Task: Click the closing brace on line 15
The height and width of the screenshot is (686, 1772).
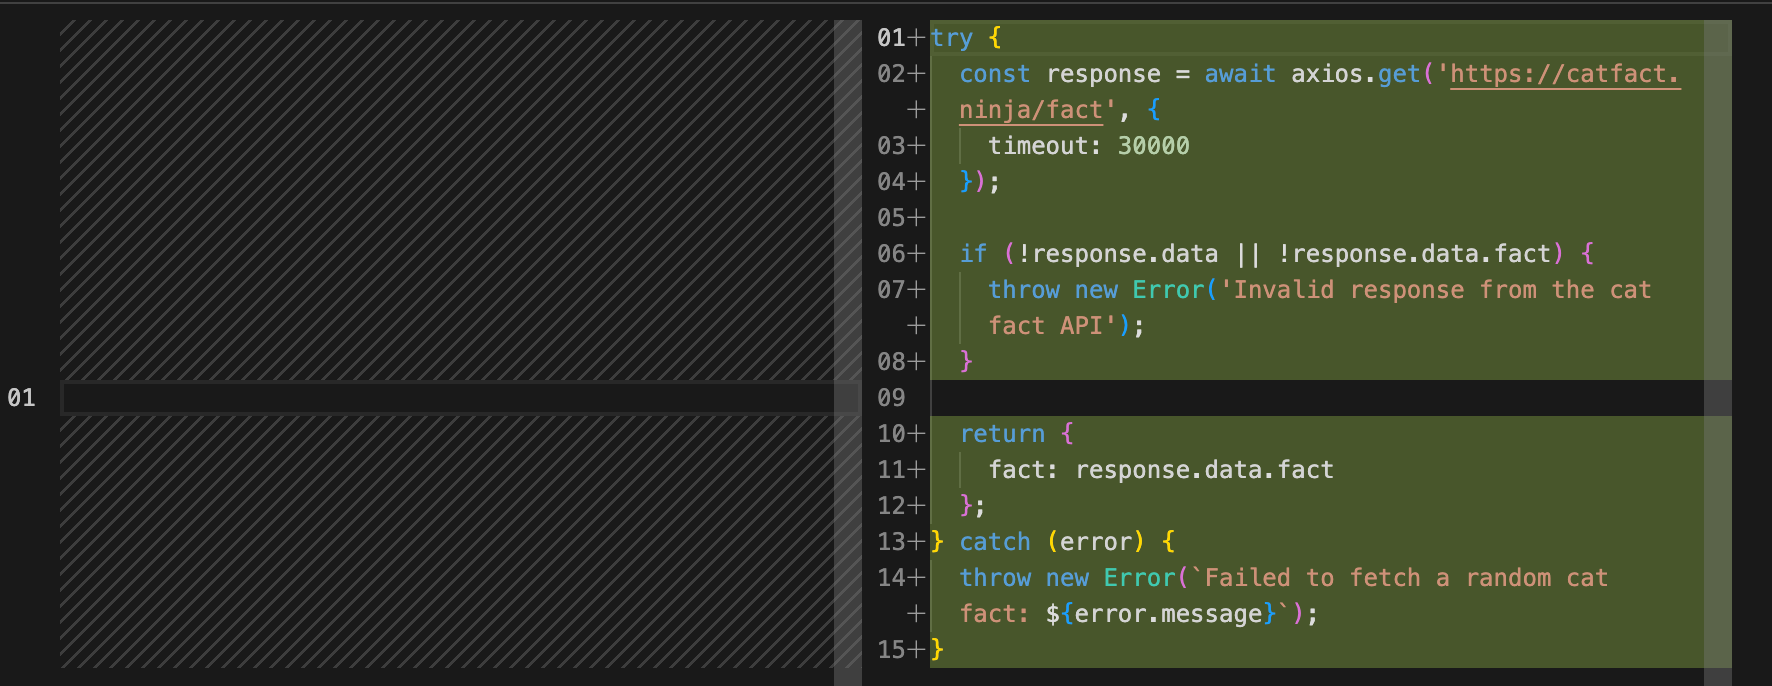Action: coord(937,650)
